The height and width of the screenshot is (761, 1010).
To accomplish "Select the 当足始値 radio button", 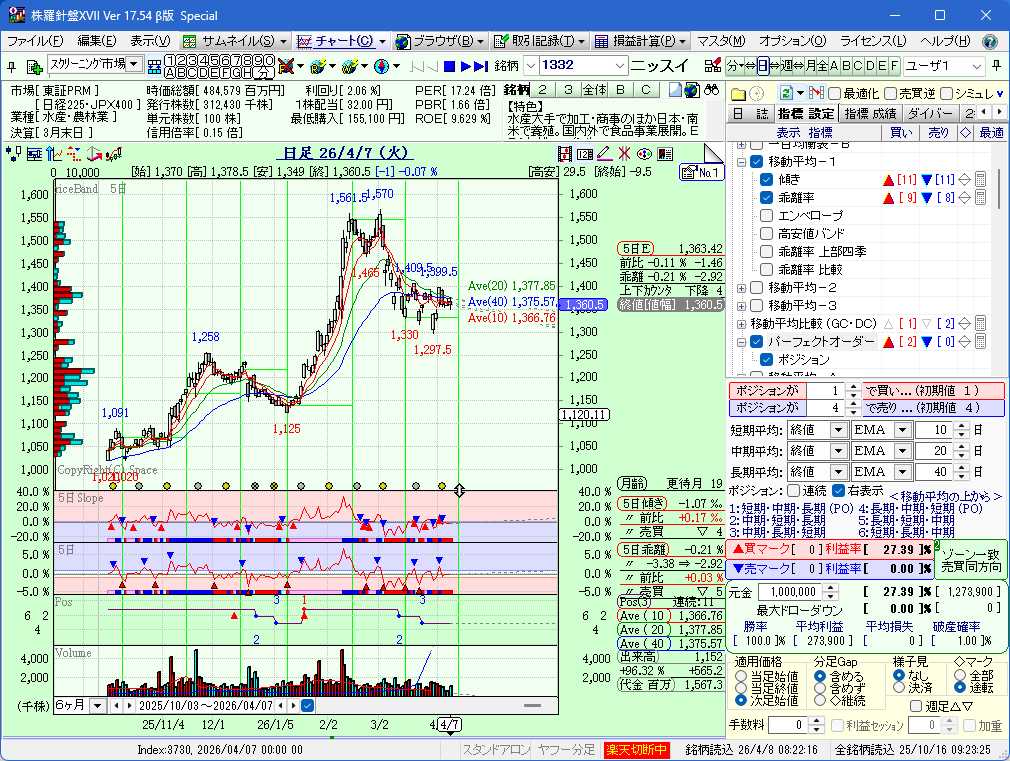I will 741,676.
